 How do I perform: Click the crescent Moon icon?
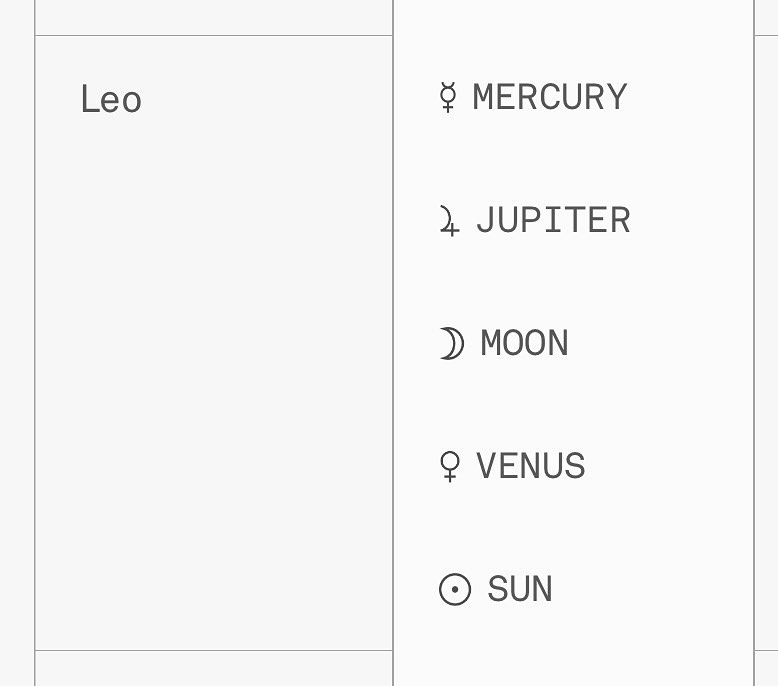(x=452, y=344)
